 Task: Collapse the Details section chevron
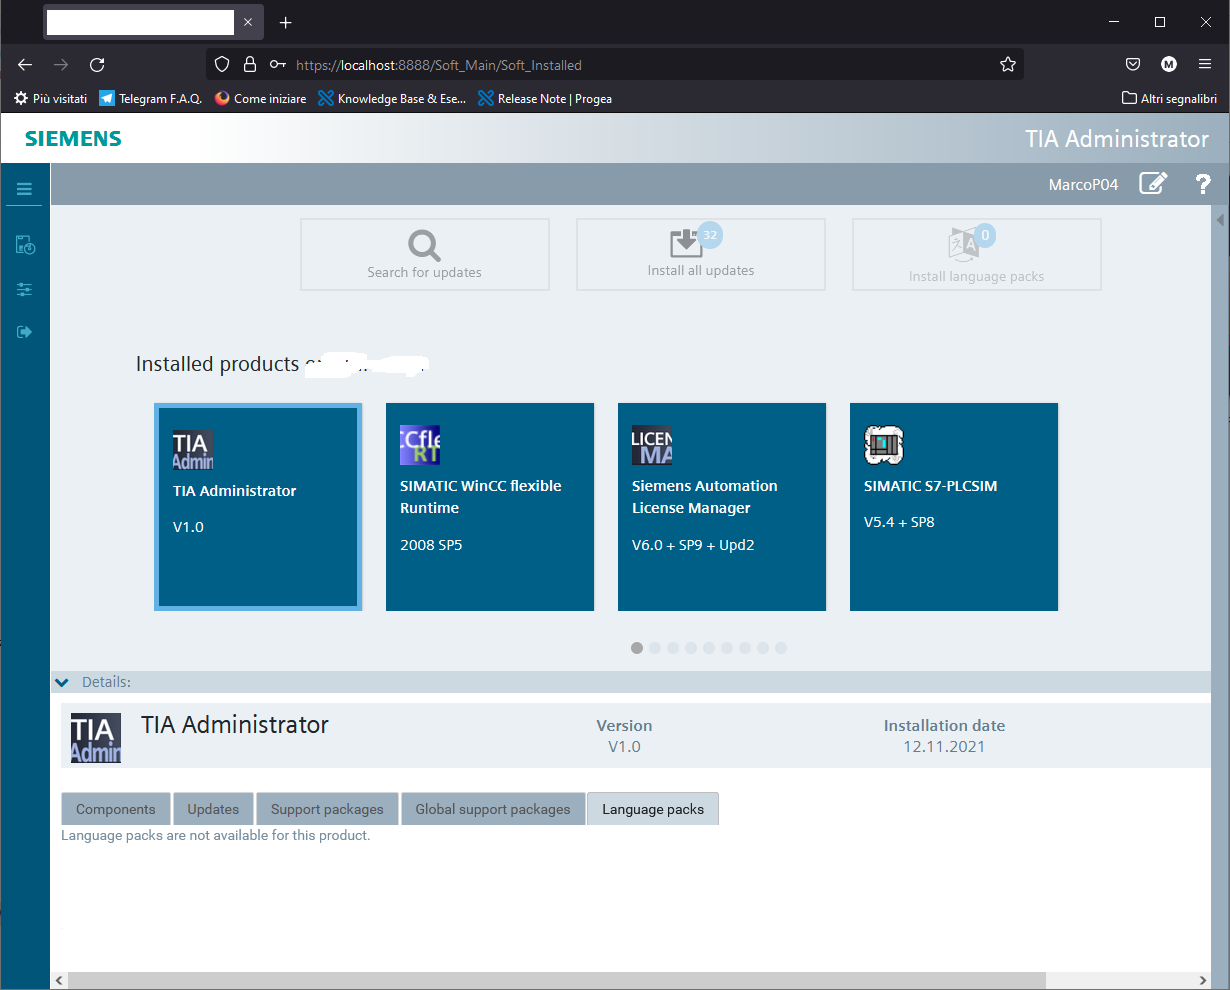(62, 682)
